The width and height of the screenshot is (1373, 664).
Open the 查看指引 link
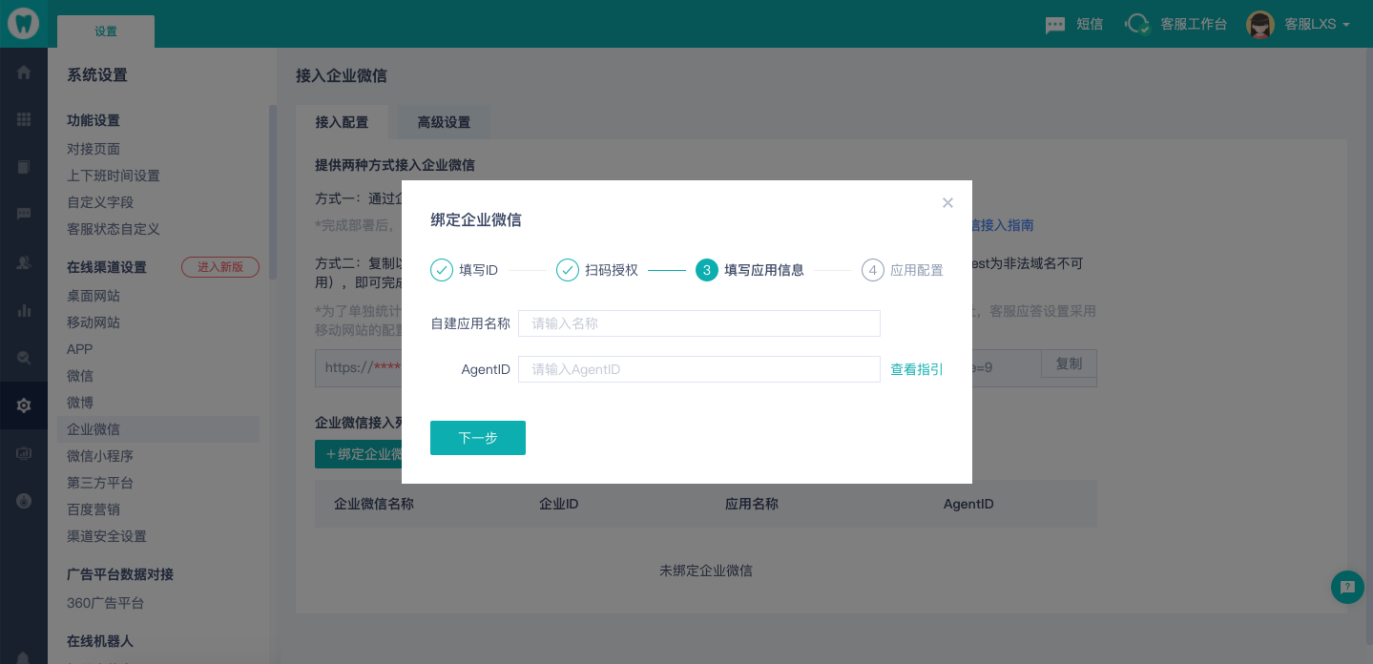pyautogui.click(x=917, y=369)
